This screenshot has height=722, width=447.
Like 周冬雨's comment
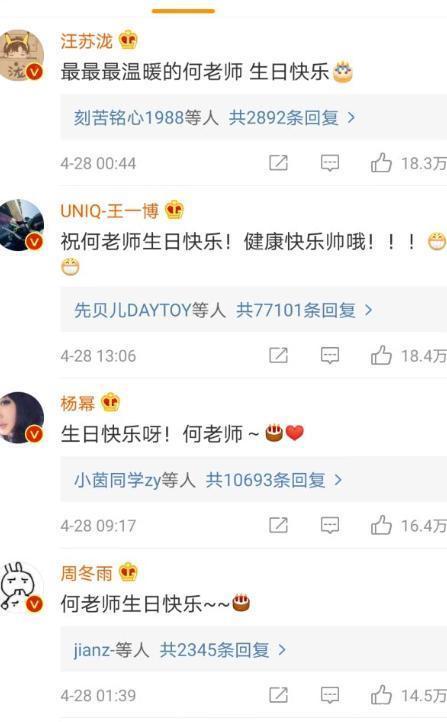point(381,695)
